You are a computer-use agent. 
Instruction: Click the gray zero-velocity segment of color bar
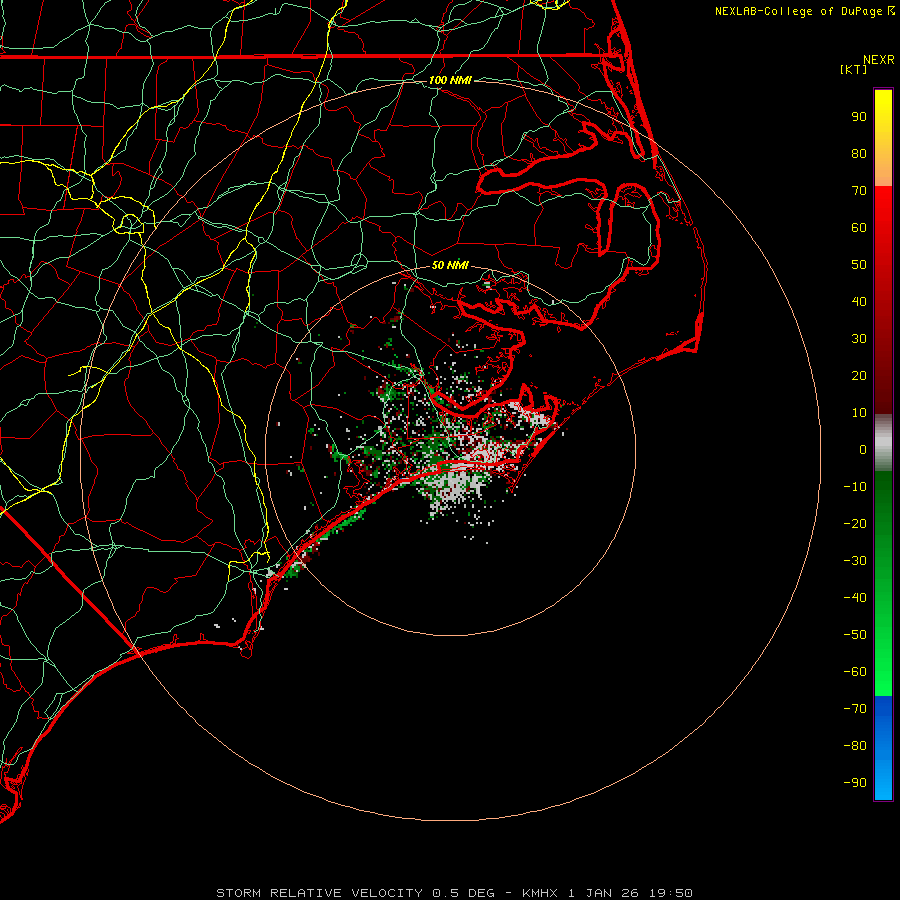click(883, 443)
